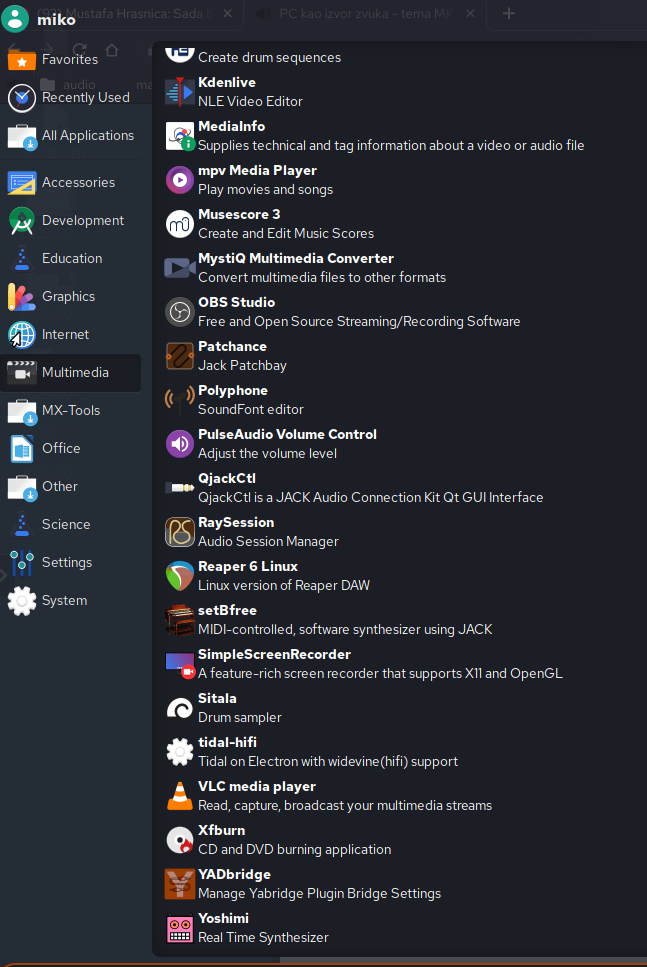Select the Science category
Viewport: 647px width, 967px height.
[x=71, y=525]
